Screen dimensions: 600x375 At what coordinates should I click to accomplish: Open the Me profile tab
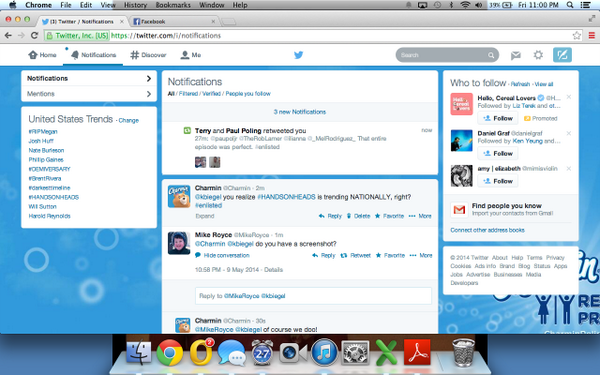(x=191, y=55)
